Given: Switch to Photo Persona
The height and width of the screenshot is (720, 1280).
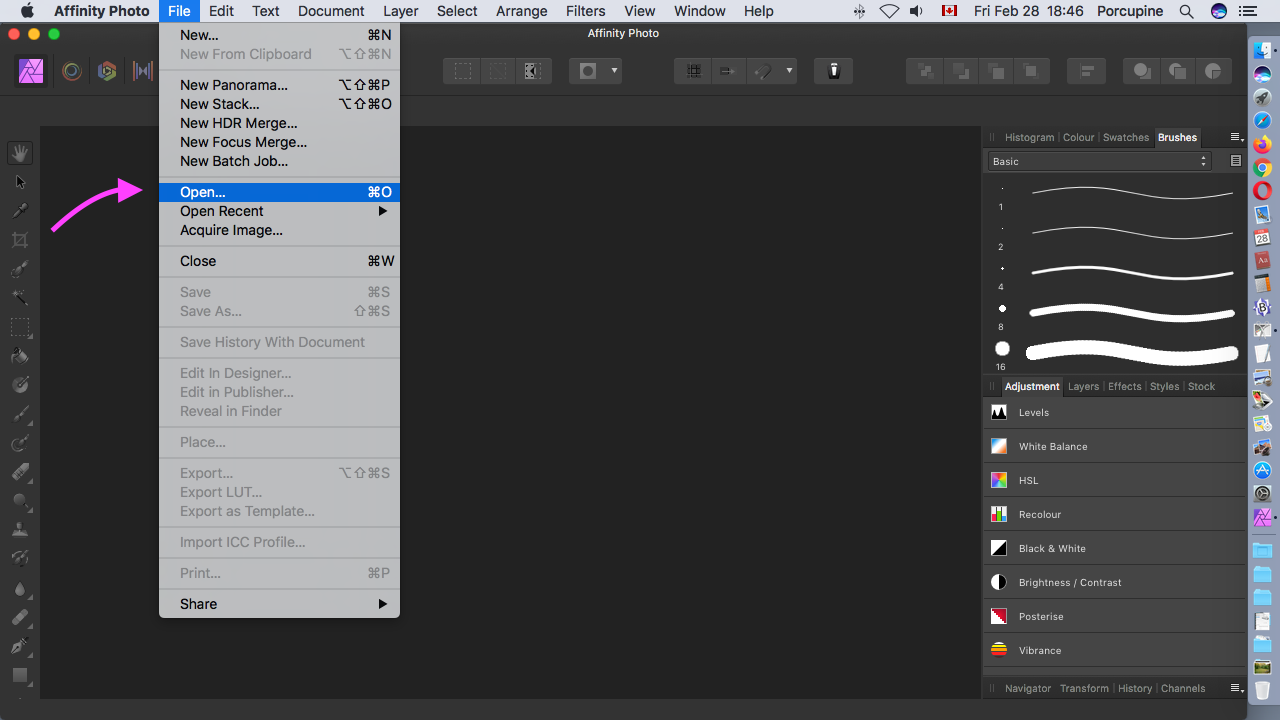Looking at the screenshot, I should coord(32,71).
